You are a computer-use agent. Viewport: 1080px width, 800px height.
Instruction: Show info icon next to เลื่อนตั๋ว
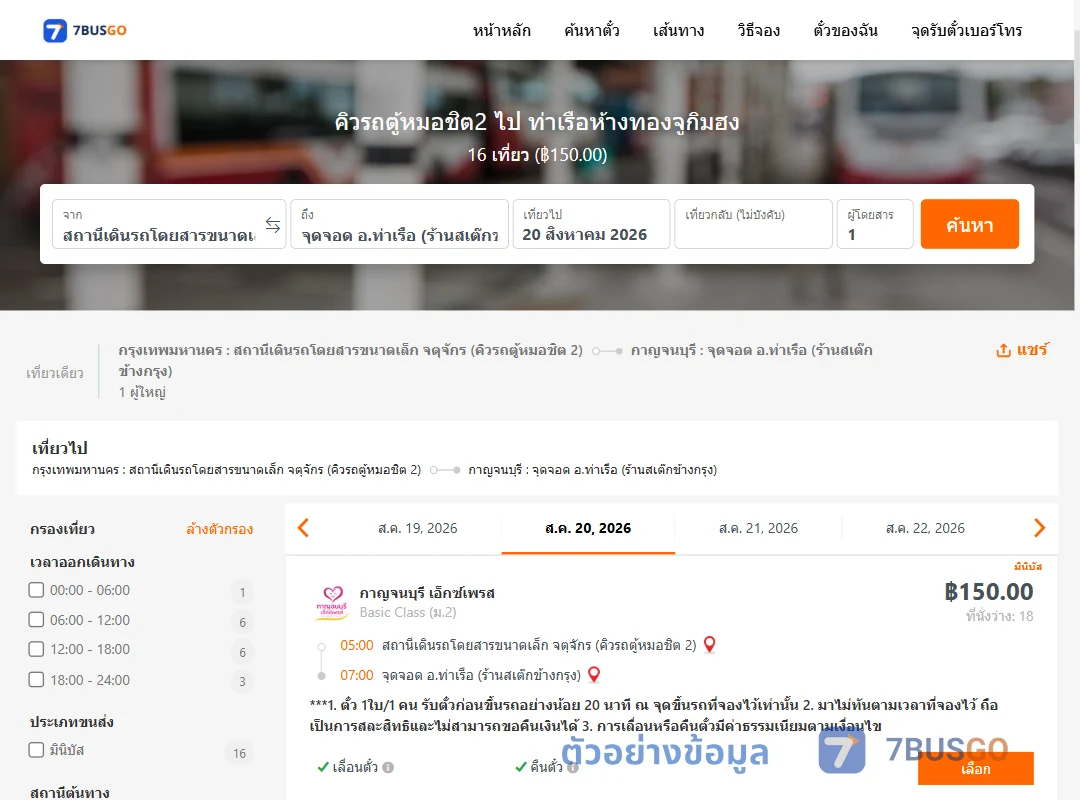pyautogui.click(x=388, y=767)
